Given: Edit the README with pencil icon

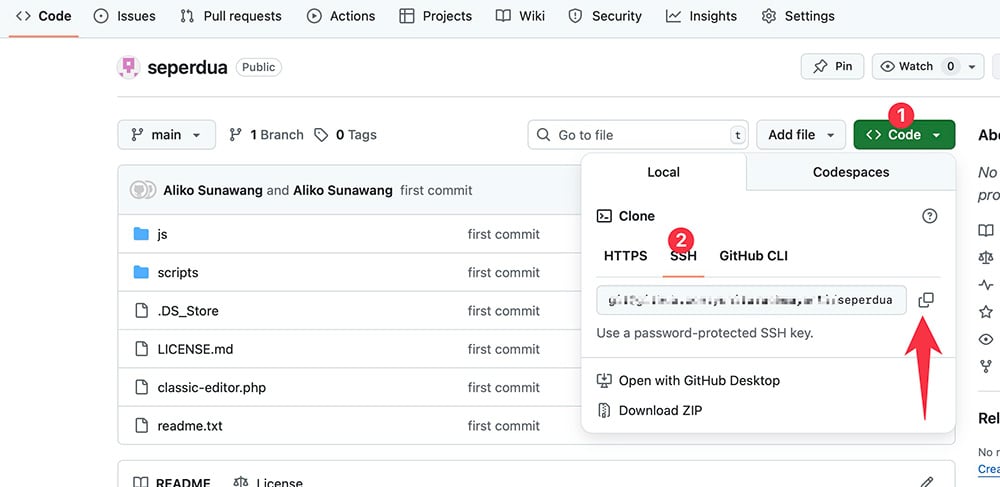Looking at the screenshot, I should [927, 483].
